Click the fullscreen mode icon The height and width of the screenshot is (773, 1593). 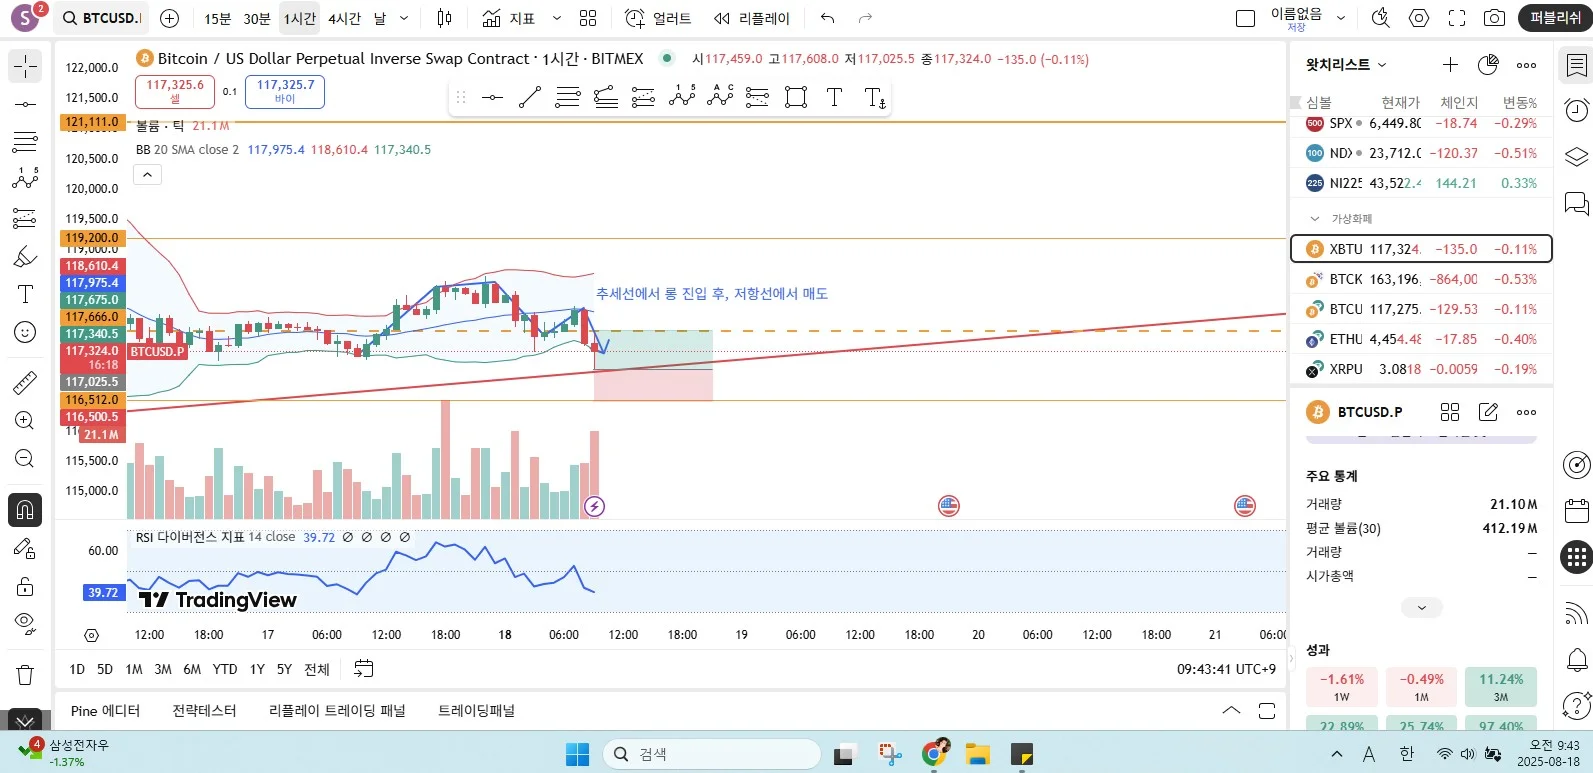click(1457, 18)
